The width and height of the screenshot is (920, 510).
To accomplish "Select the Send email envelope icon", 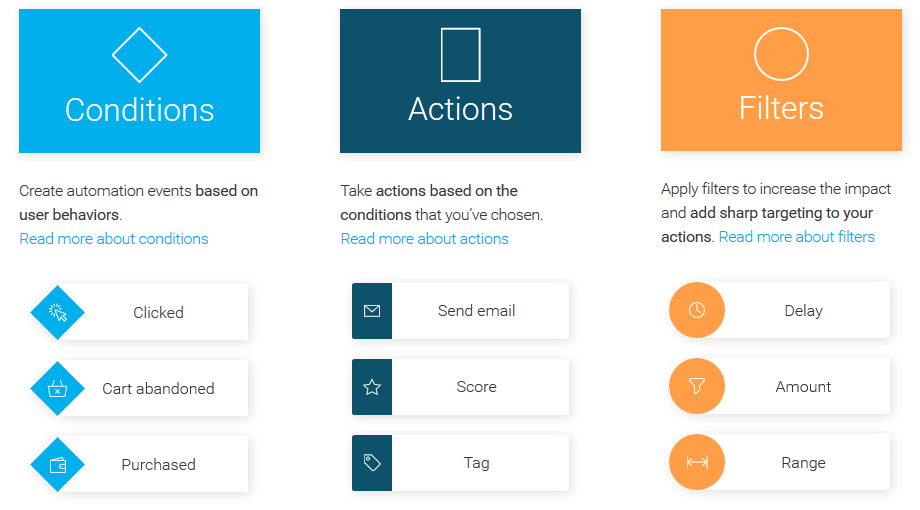I will tap(372, 311).
